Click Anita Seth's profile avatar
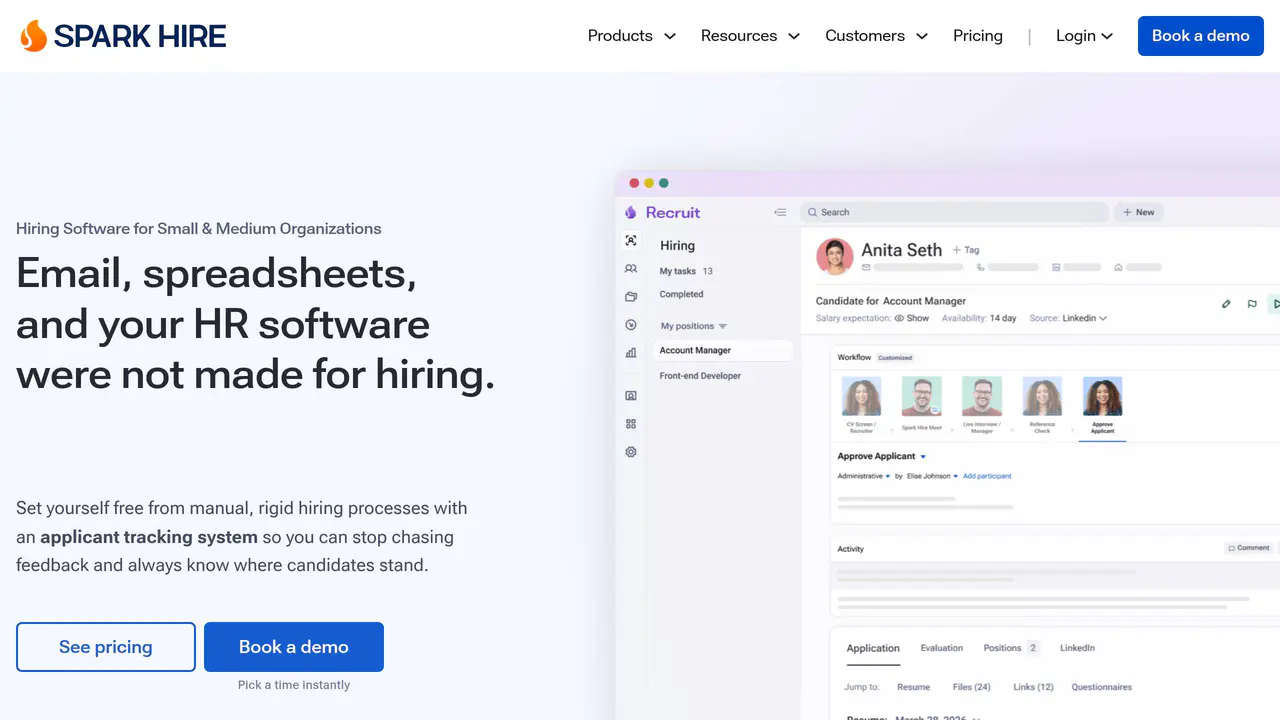 click(835, 256)
